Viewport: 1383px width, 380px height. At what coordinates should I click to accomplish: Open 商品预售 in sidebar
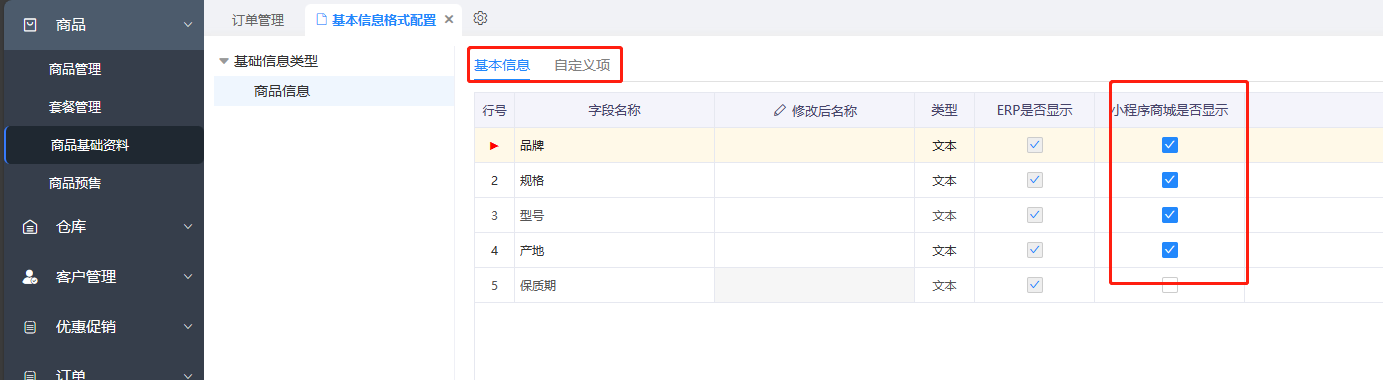(x=75, y=183)
